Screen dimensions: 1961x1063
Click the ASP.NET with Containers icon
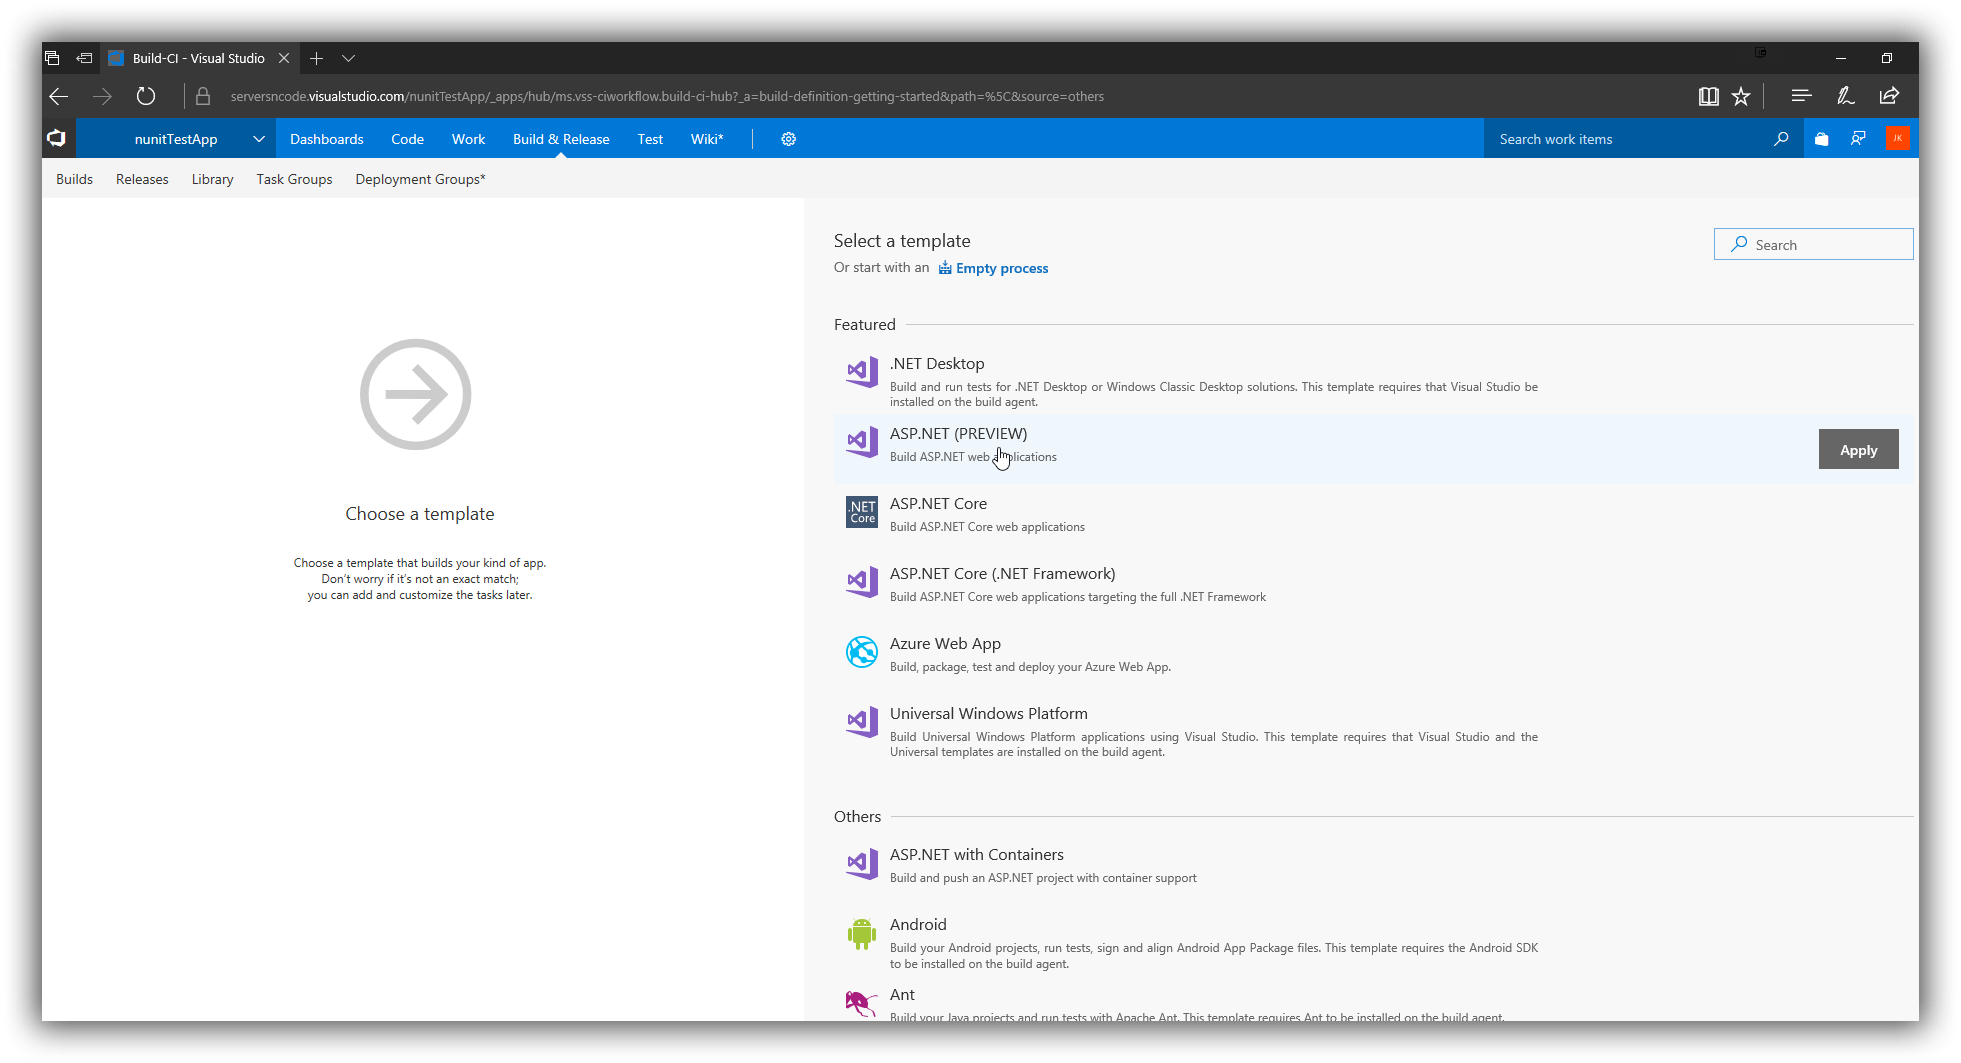click(x=861, y=863)
